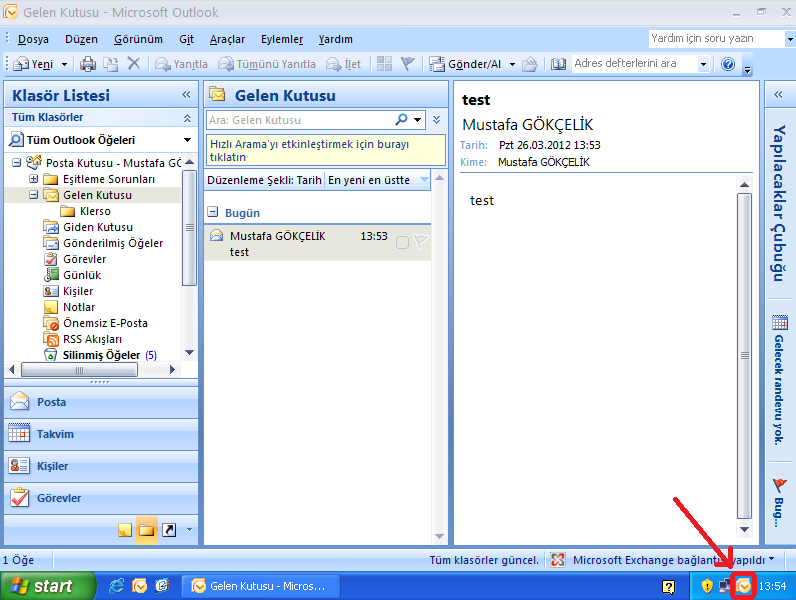This screenshot has height=600, width=796.
Task: Collapse the Bugün message group
Action: point(213,213)
